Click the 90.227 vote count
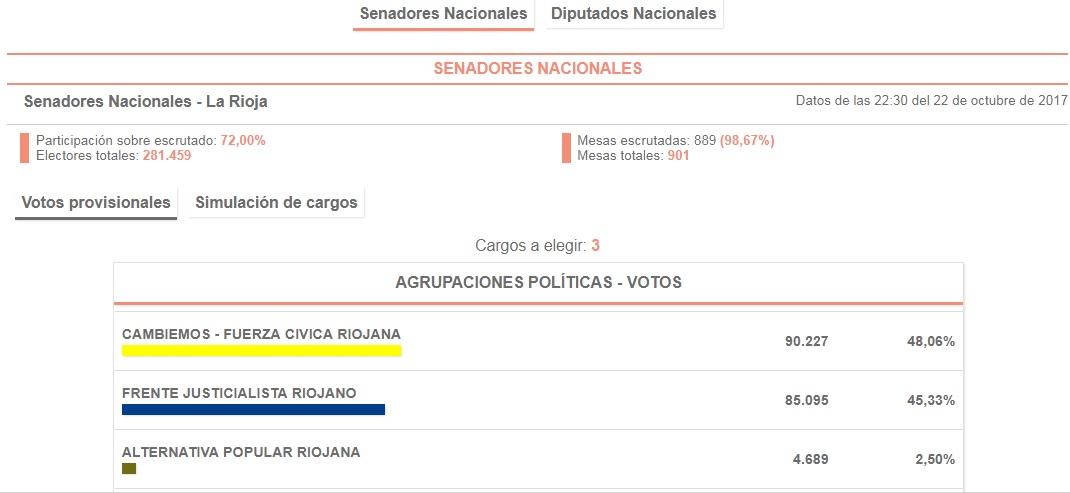Viewport: 1070px width, 493px height. coord(807,341)
